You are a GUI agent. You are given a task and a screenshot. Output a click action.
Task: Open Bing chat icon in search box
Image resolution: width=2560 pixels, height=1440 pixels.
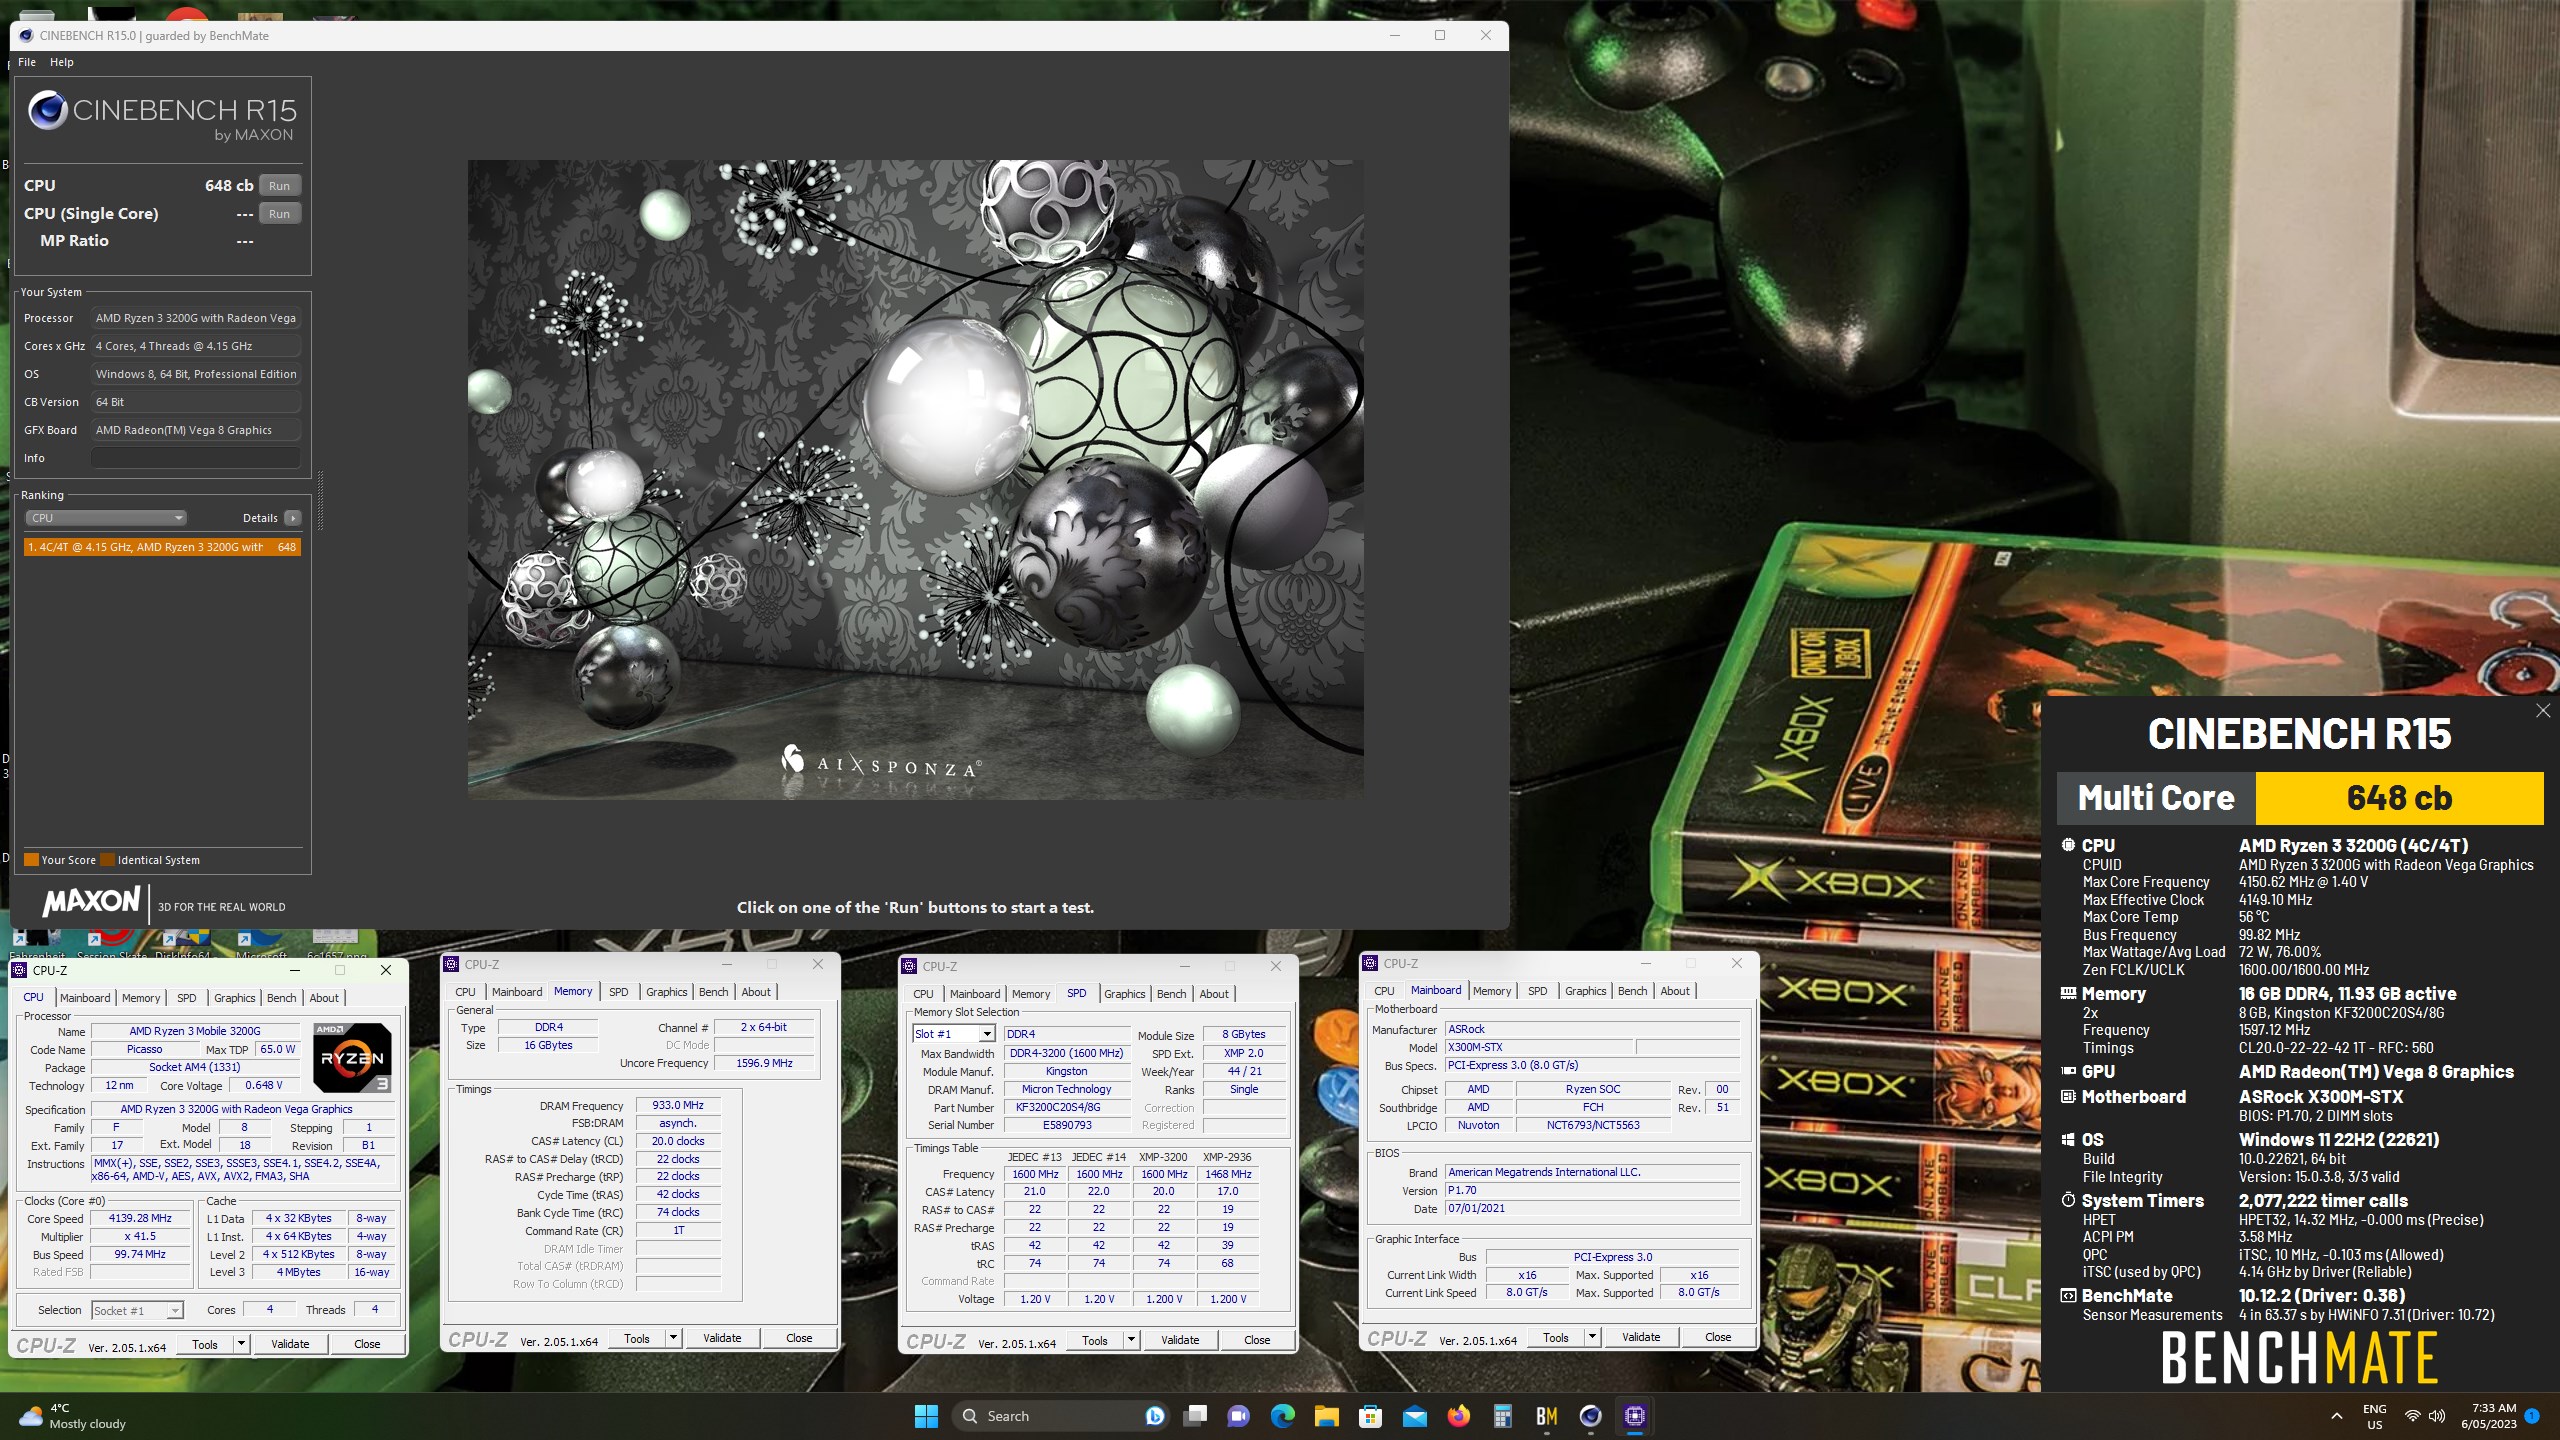coord(1154,1416)
